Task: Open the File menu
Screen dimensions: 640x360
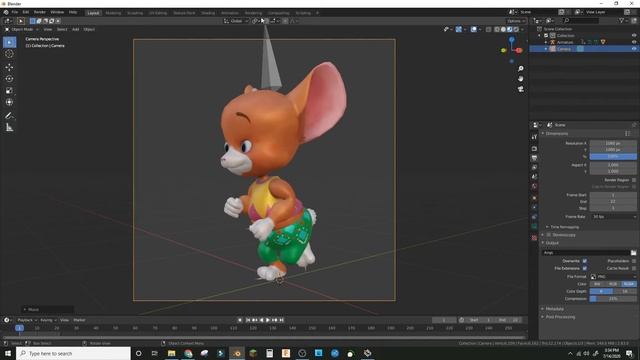Action: (15, 12)
